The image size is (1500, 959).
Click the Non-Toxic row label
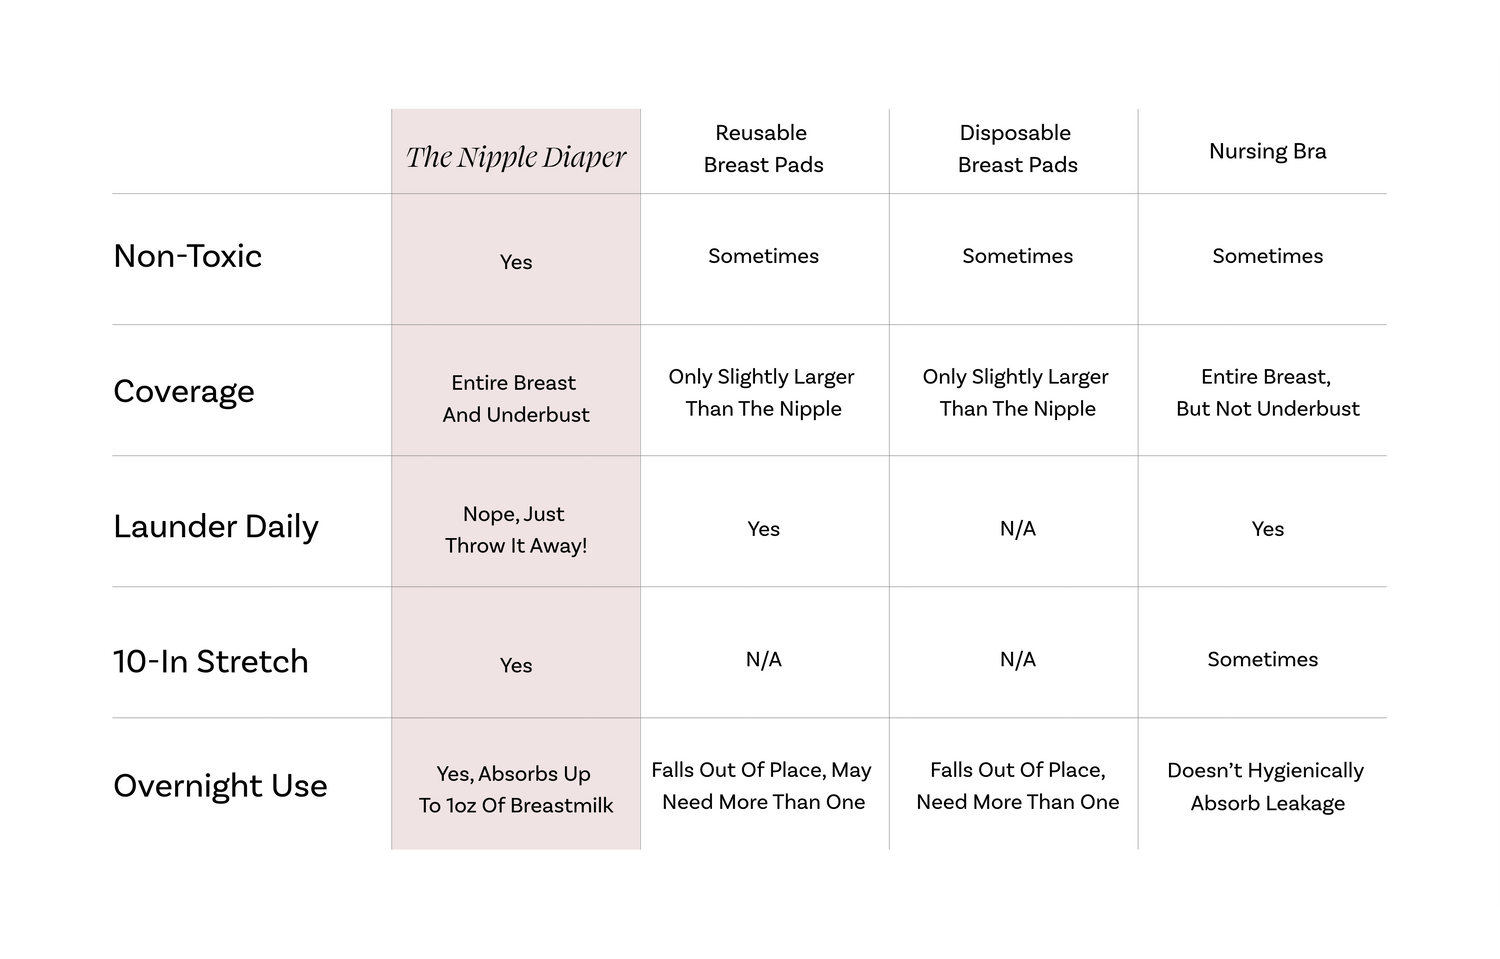pyautogui.click(x=188, y=256)
